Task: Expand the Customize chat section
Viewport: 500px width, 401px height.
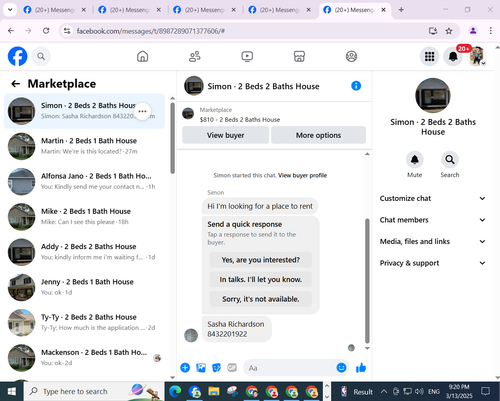Action: [x=433, y=198]
